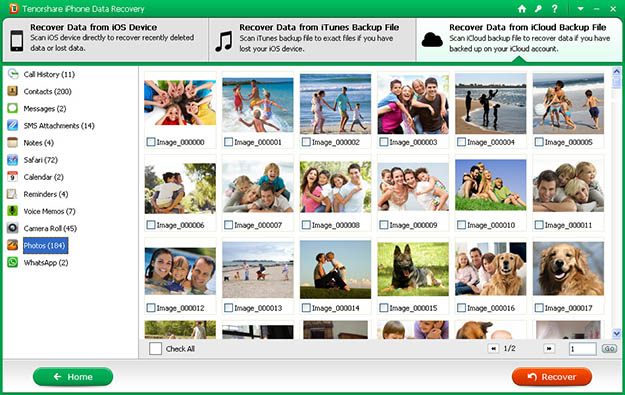Open WhatsApp (2) category
The image size is (625, 395).
coord(46,262)
